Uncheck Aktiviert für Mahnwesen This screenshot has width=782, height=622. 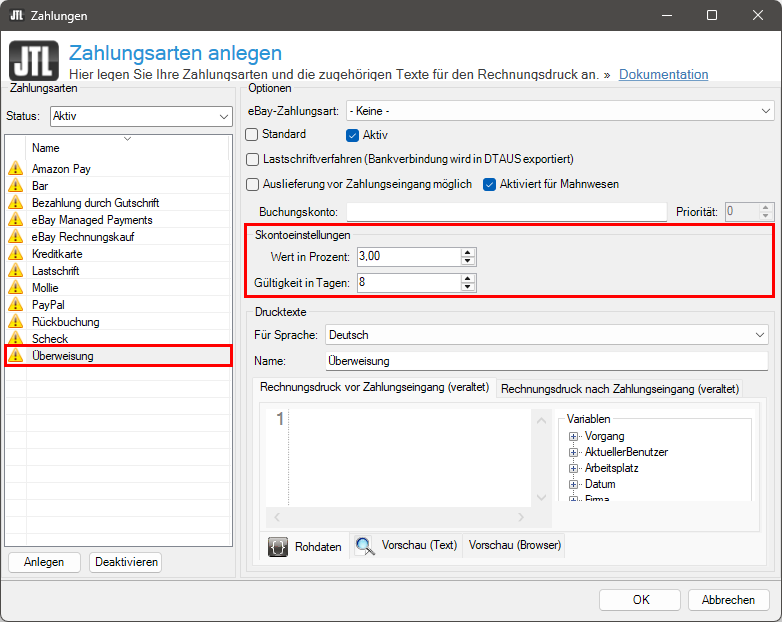point(490,184)
